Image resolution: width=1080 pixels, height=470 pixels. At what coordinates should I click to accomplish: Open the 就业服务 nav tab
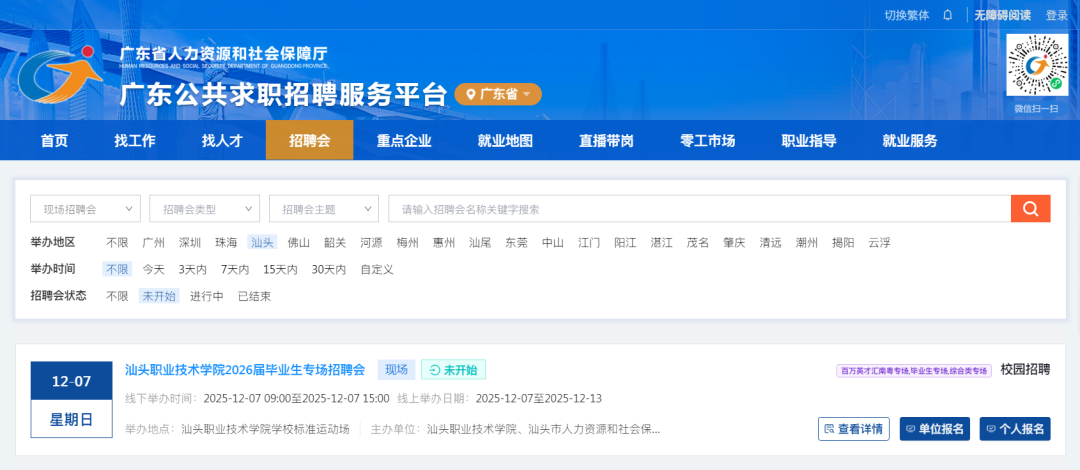910,141
